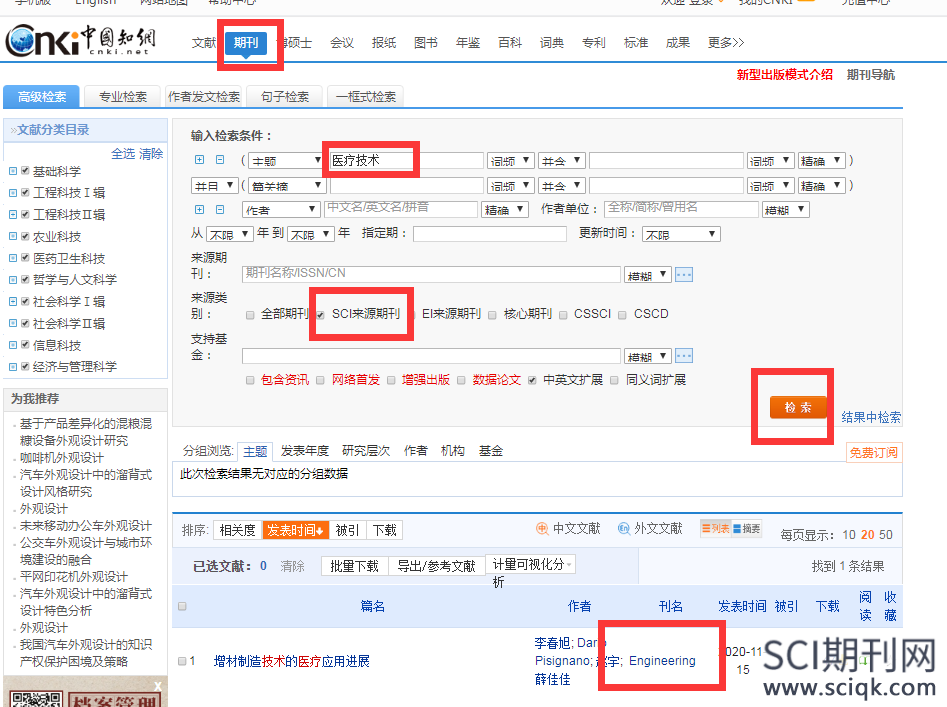Image resolution: width=947 pixels, height=707 pixels.
Task: Check 全部期刊 source checkbox
Action: pos(250,315)
